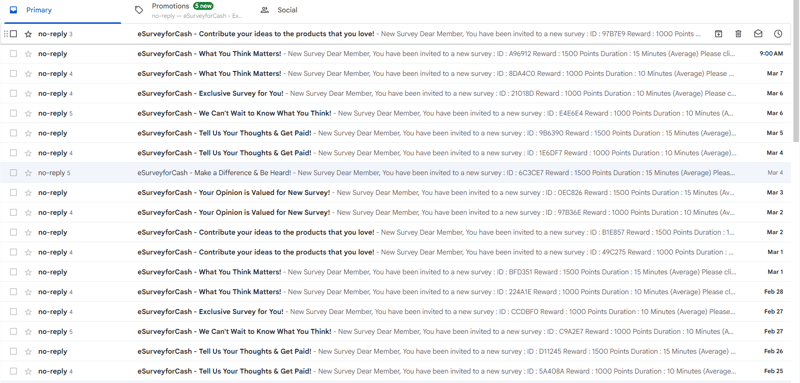Star the email with survey ID B1E857
This screenshot has width=800, height=383.
(x=28, y=232)
